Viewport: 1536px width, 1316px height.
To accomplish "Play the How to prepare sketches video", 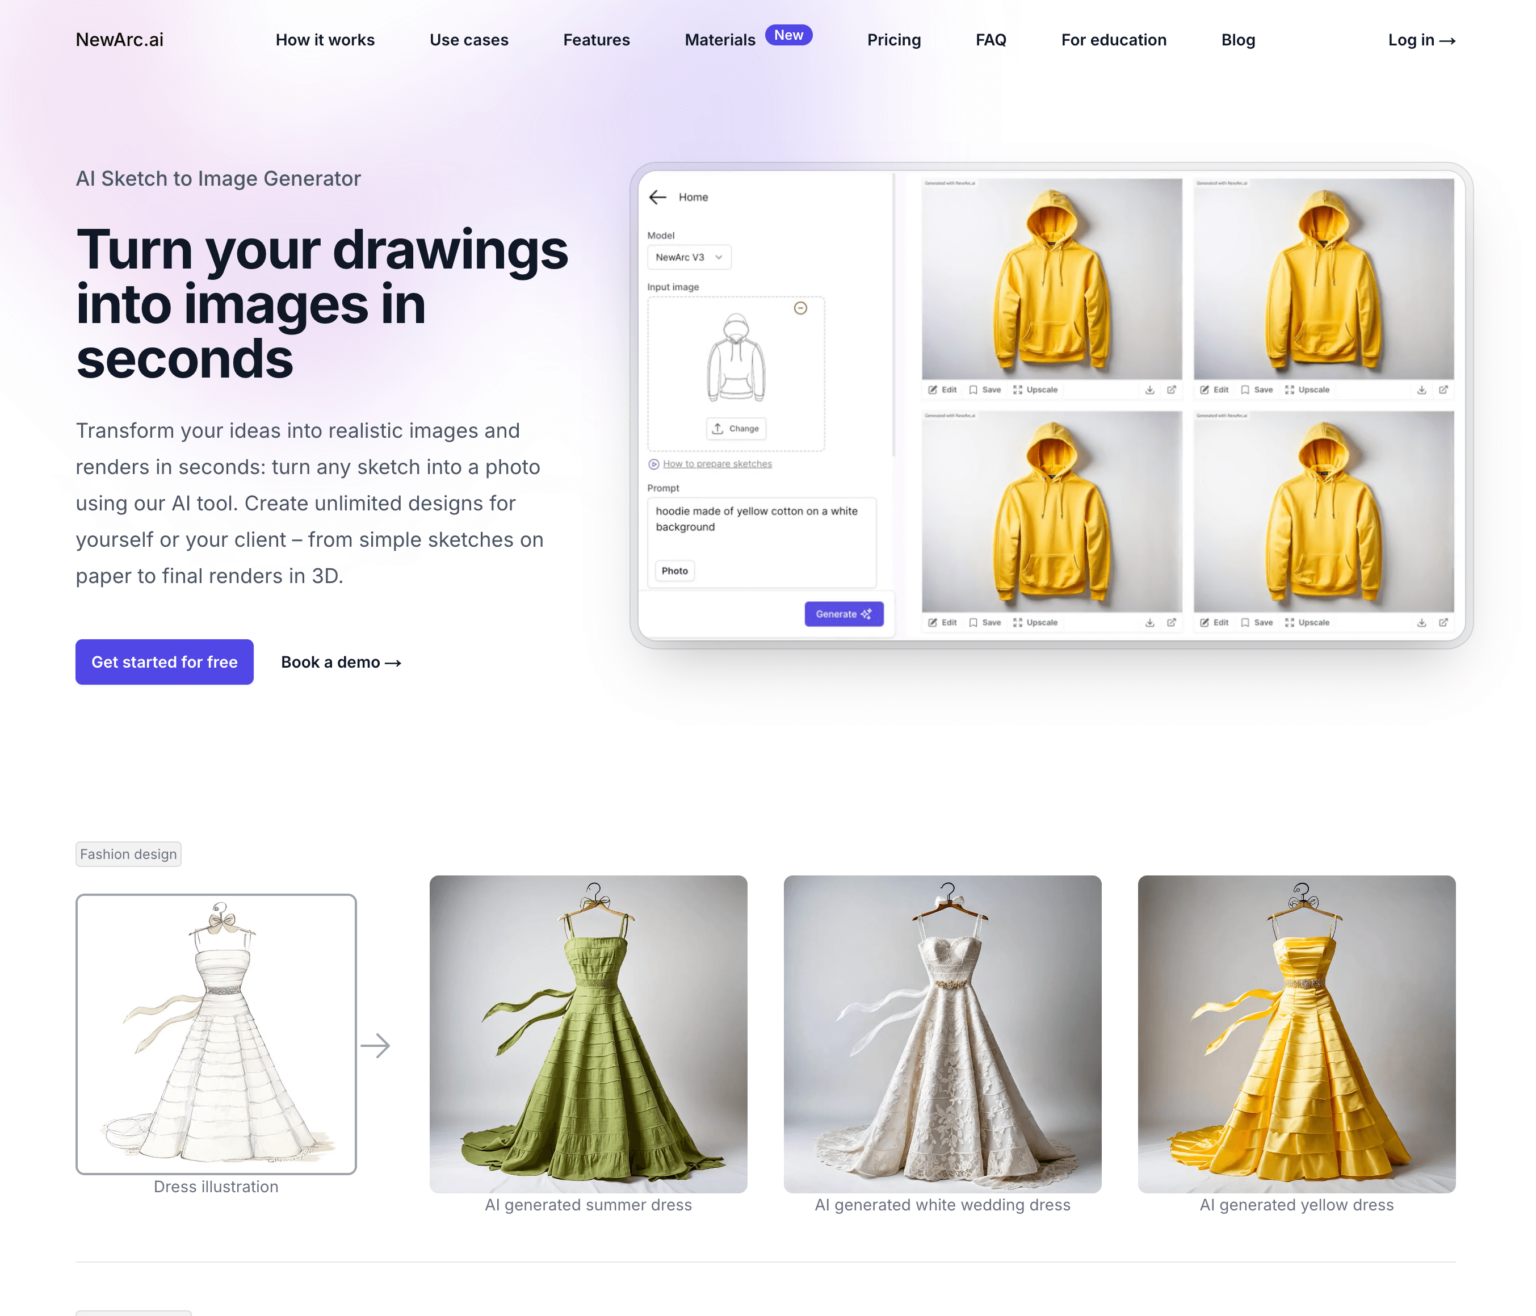I will click(653, 463).
